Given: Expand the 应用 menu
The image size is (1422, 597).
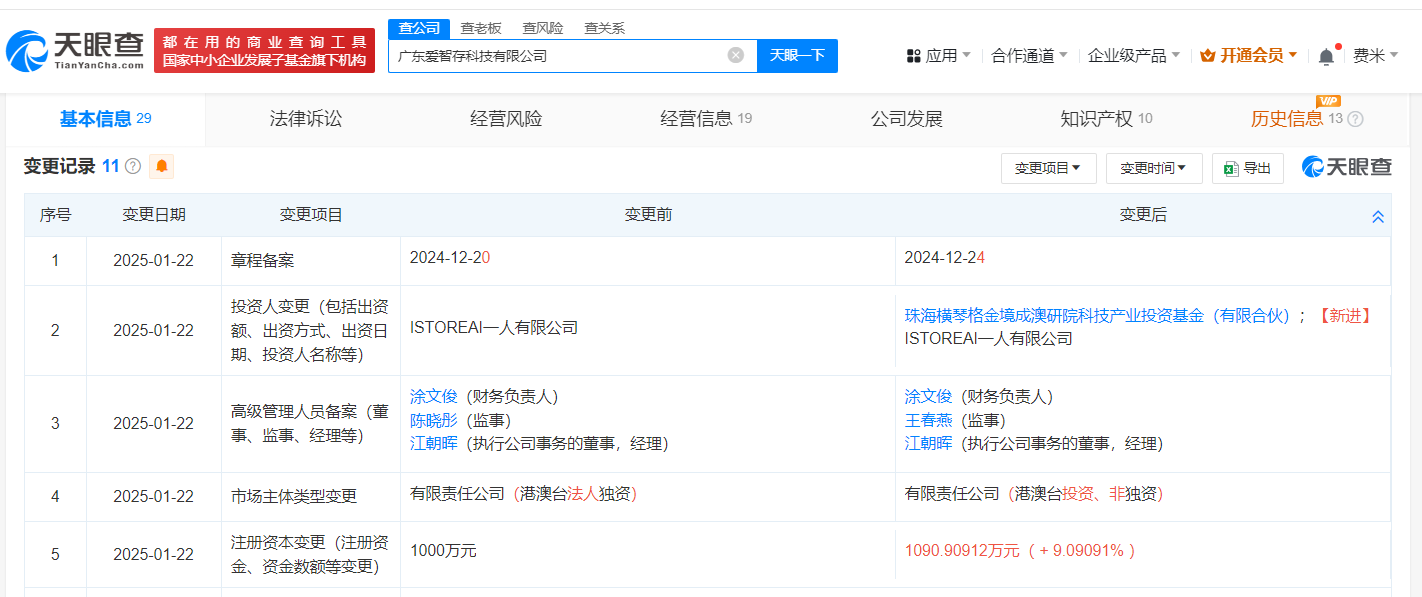Looking at the screenshot, I should (x=938, y=56).
